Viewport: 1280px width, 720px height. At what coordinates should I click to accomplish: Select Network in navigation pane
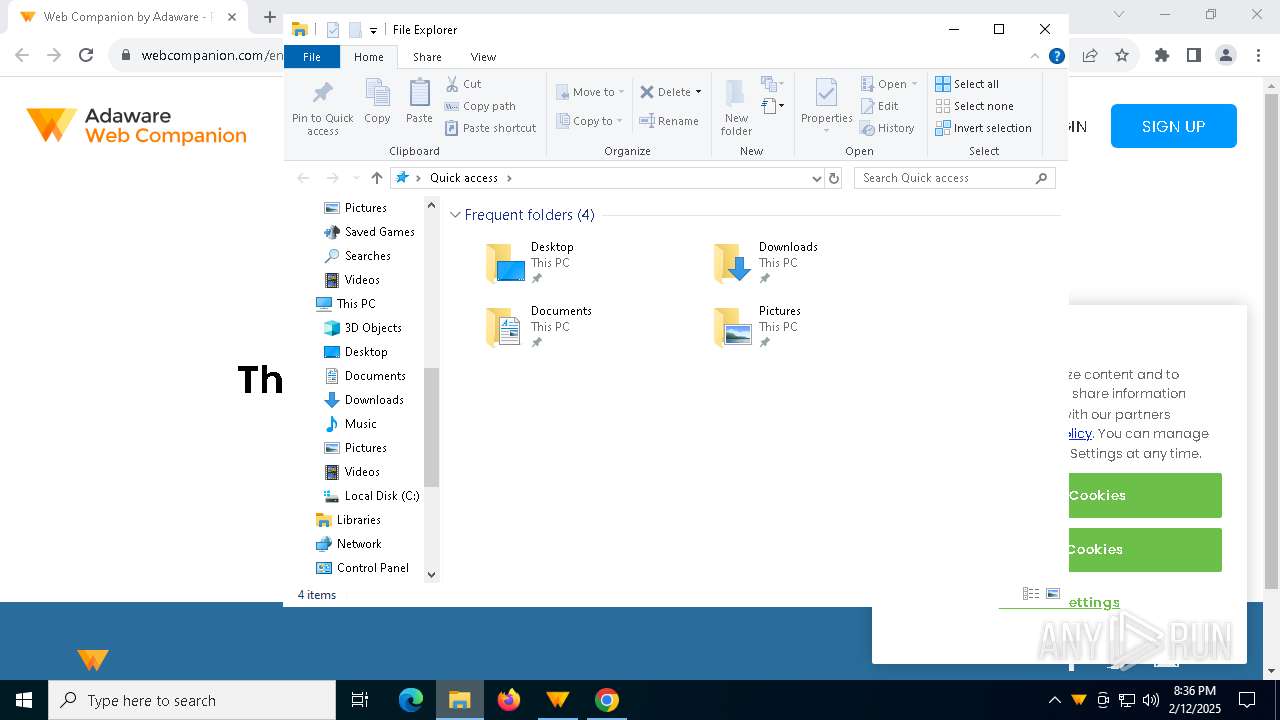(349, 544)
